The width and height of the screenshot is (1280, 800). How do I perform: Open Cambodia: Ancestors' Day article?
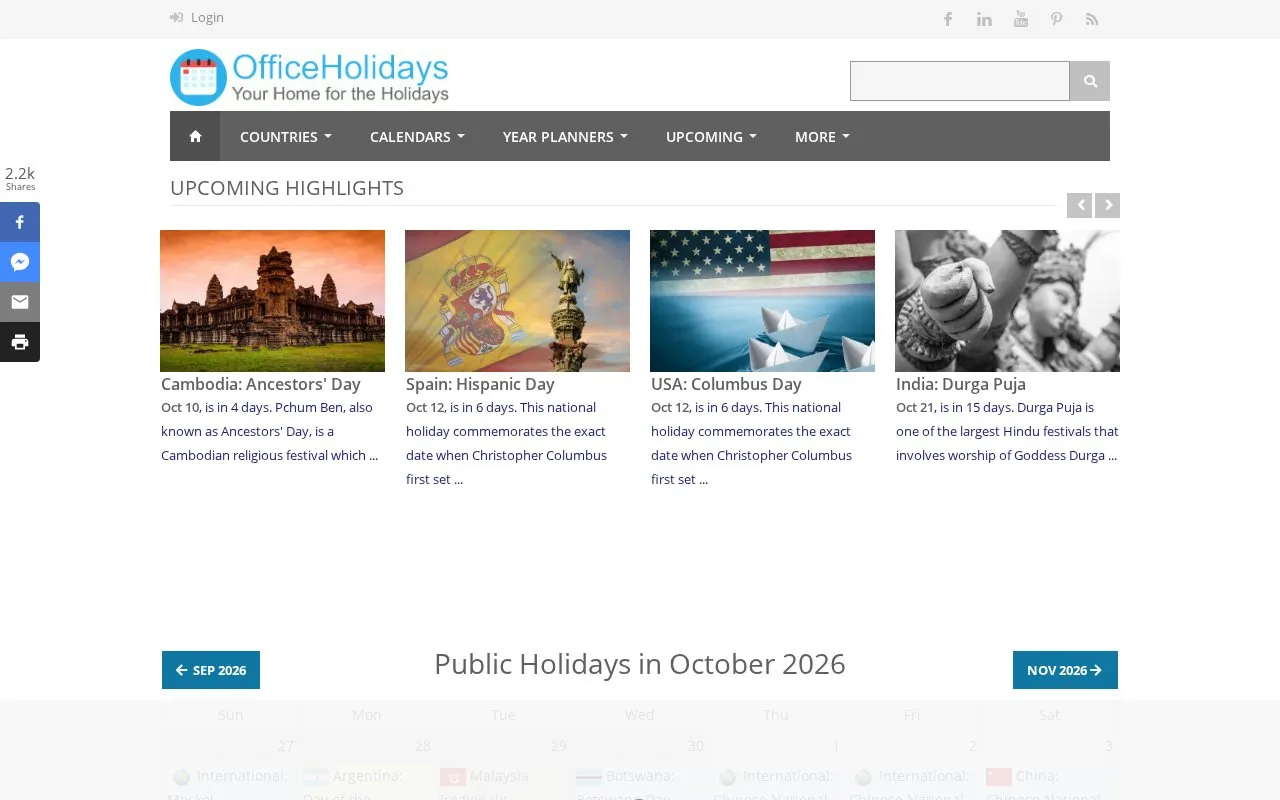click(261, 384)
